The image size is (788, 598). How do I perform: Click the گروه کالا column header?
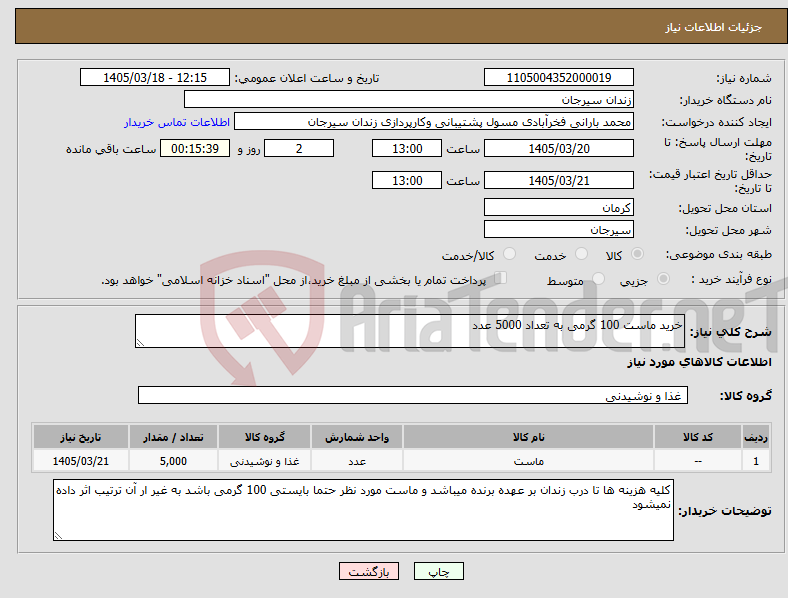click(264, 437)
